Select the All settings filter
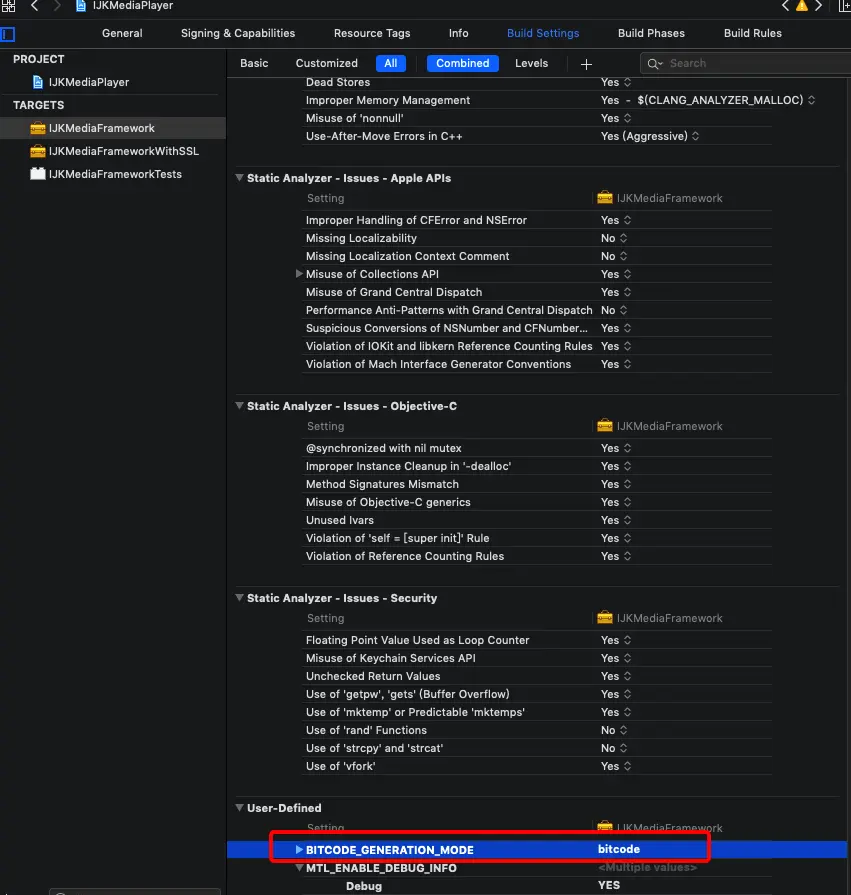 point(391,63)
